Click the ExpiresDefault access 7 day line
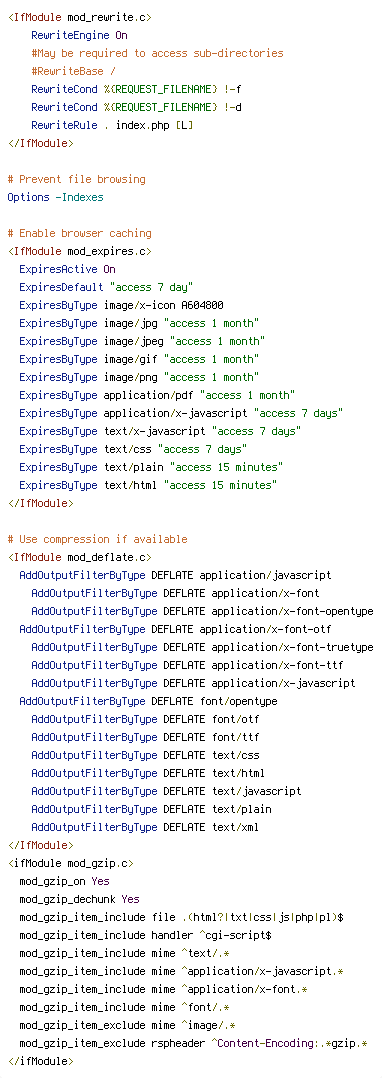This screenshot has height=1078, width=382. click(106, 287)
